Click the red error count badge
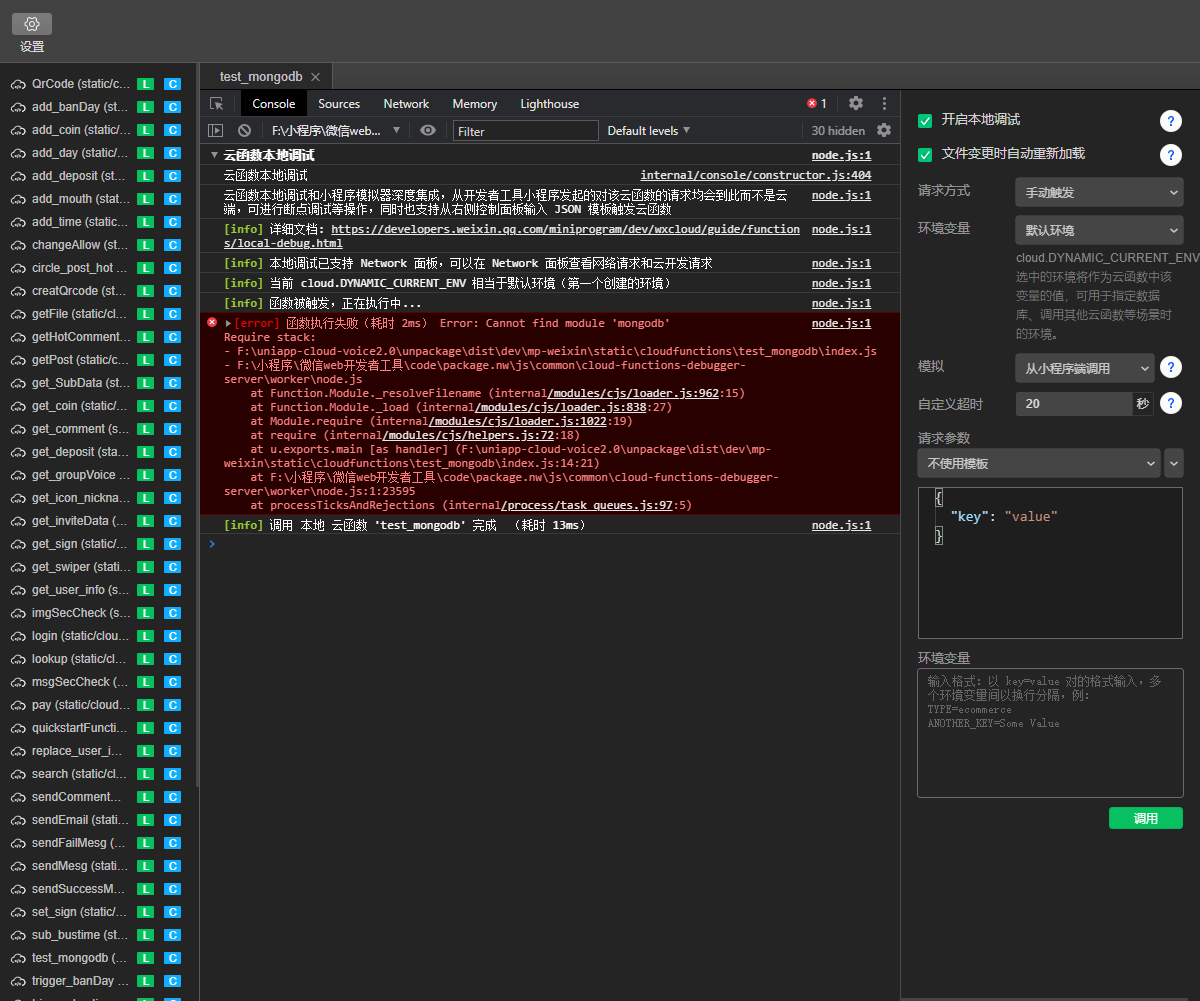This screenshot has width=1200, height=1001. [817, 103]
